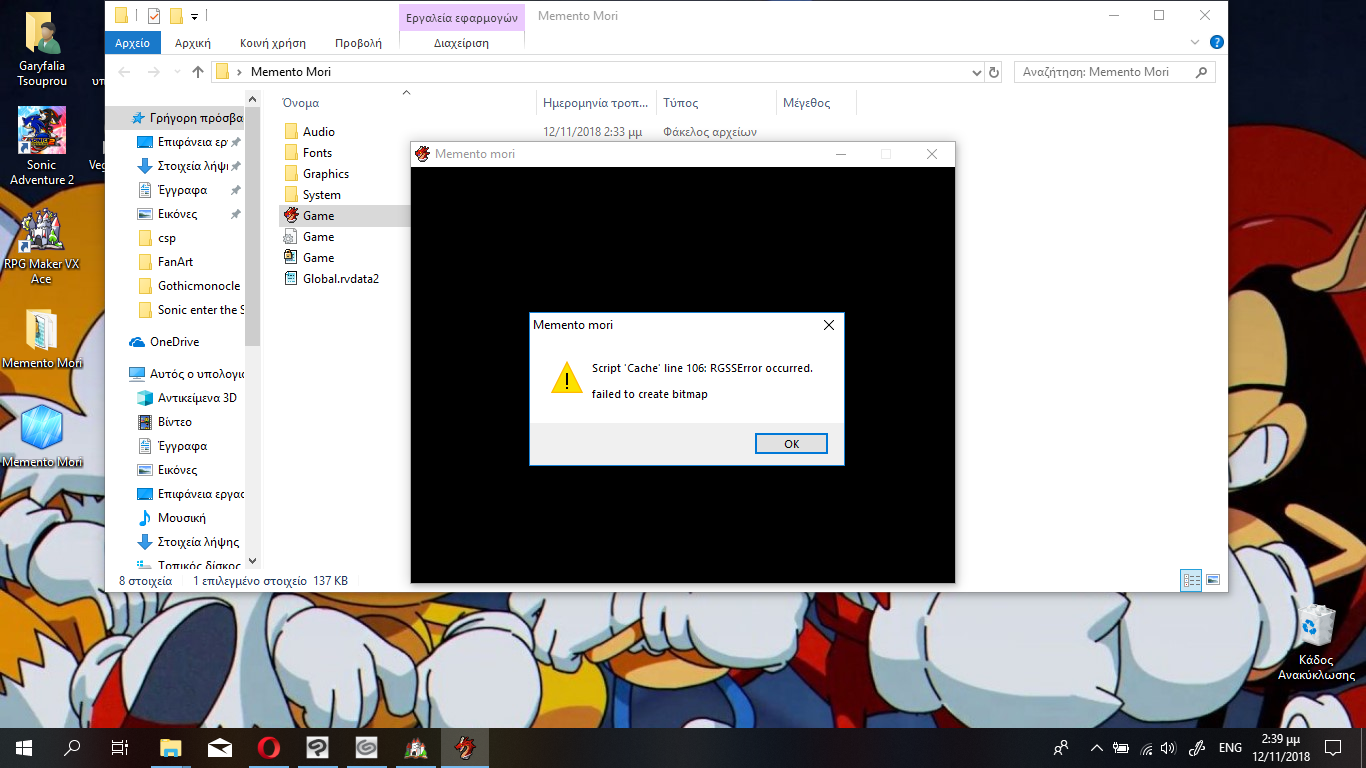
Task: Select the Sonic Adventure 2 desktop shortcut
Action: (42, 146)
